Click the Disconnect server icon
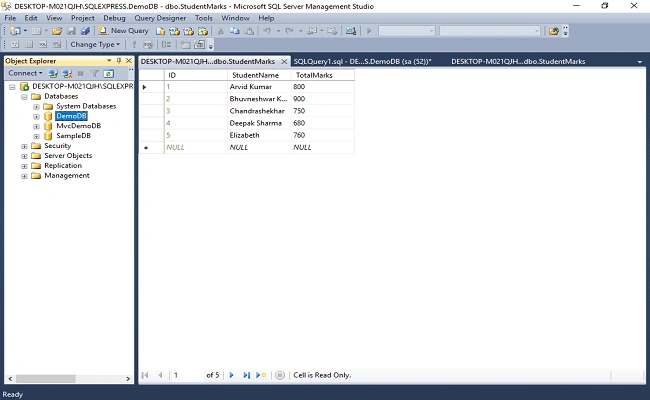This screenshot has height=400, width=650. coord(67,73)
